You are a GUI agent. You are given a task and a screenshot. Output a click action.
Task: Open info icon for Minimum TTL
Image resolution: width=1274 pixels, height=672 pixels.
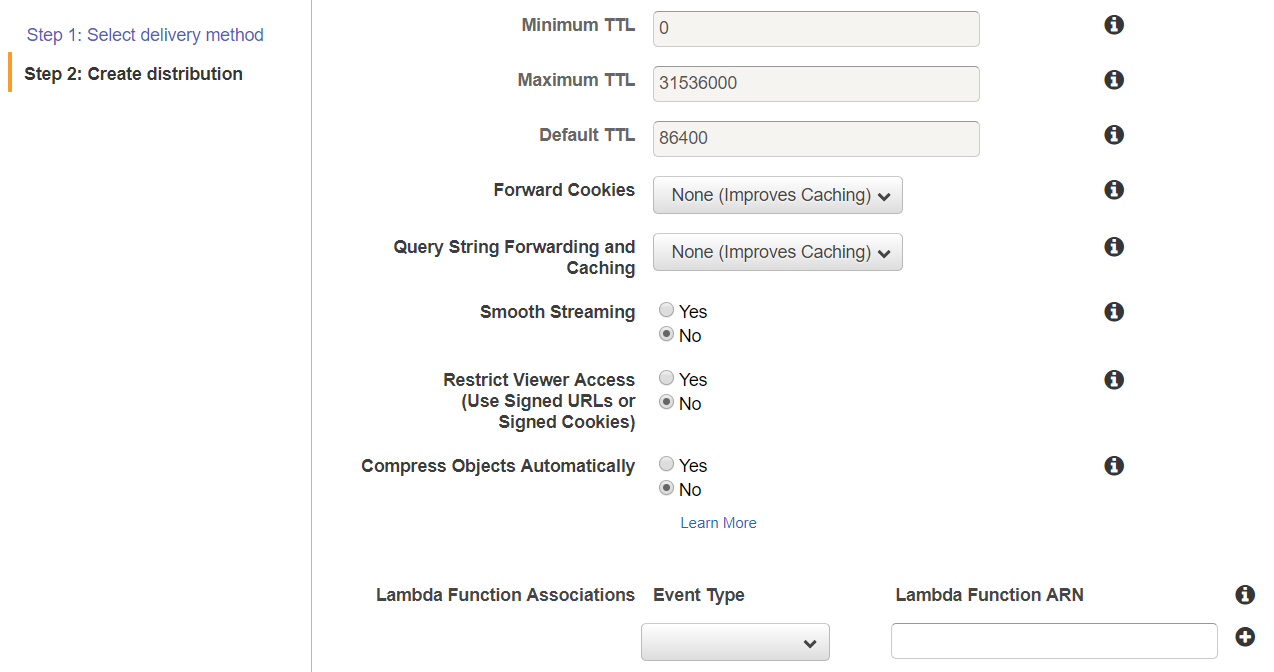click(1114, 25)
